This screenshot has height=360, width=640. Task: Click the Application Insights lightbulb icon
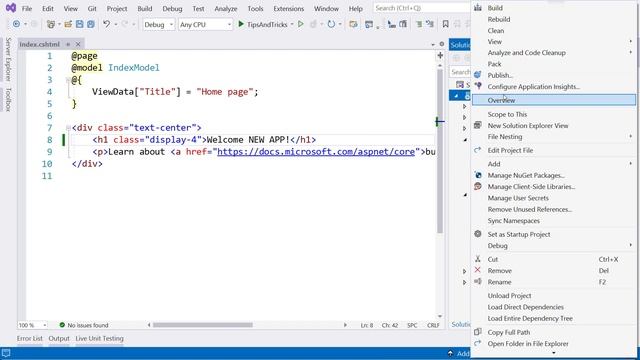[x=478, y=86]
